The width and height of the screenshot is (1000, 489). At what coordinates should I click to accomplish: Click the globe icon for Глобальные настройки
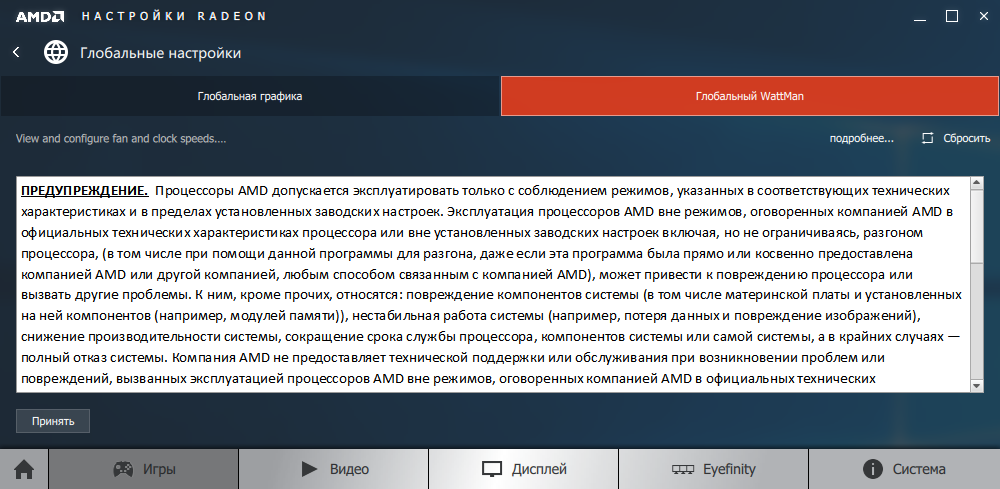(56, 52)
